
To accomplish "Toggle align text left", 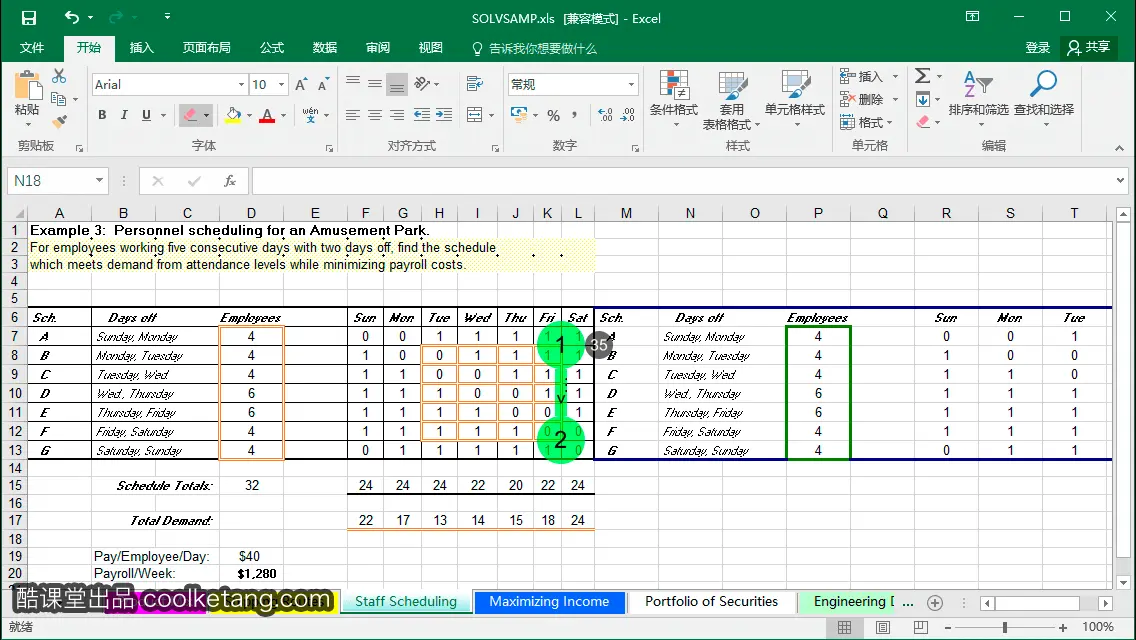I will tap(353, 115).
